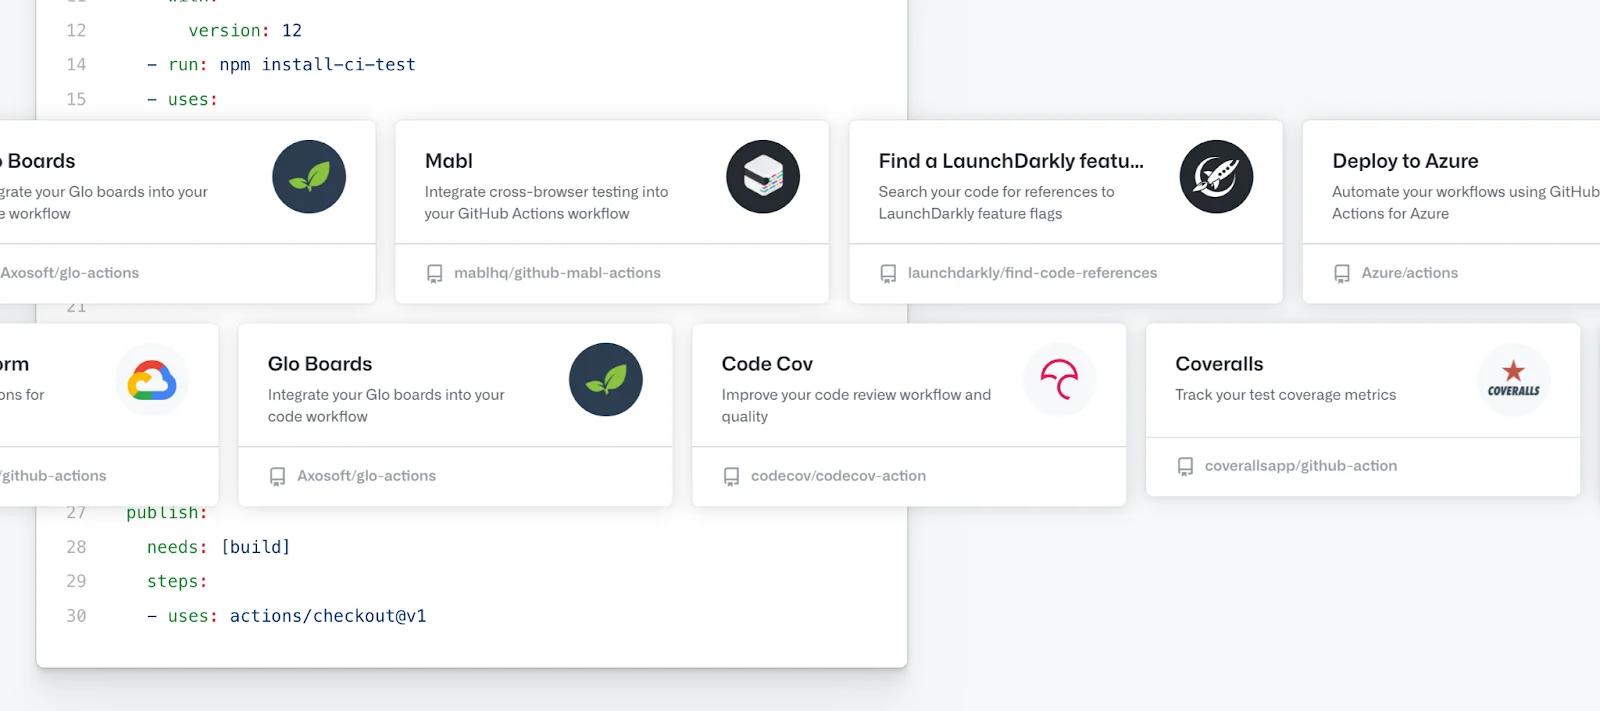Screen dimensions: 1600x711
Task: Click repo icon beside codecov/codecov-action
Action: pos(732,477)
